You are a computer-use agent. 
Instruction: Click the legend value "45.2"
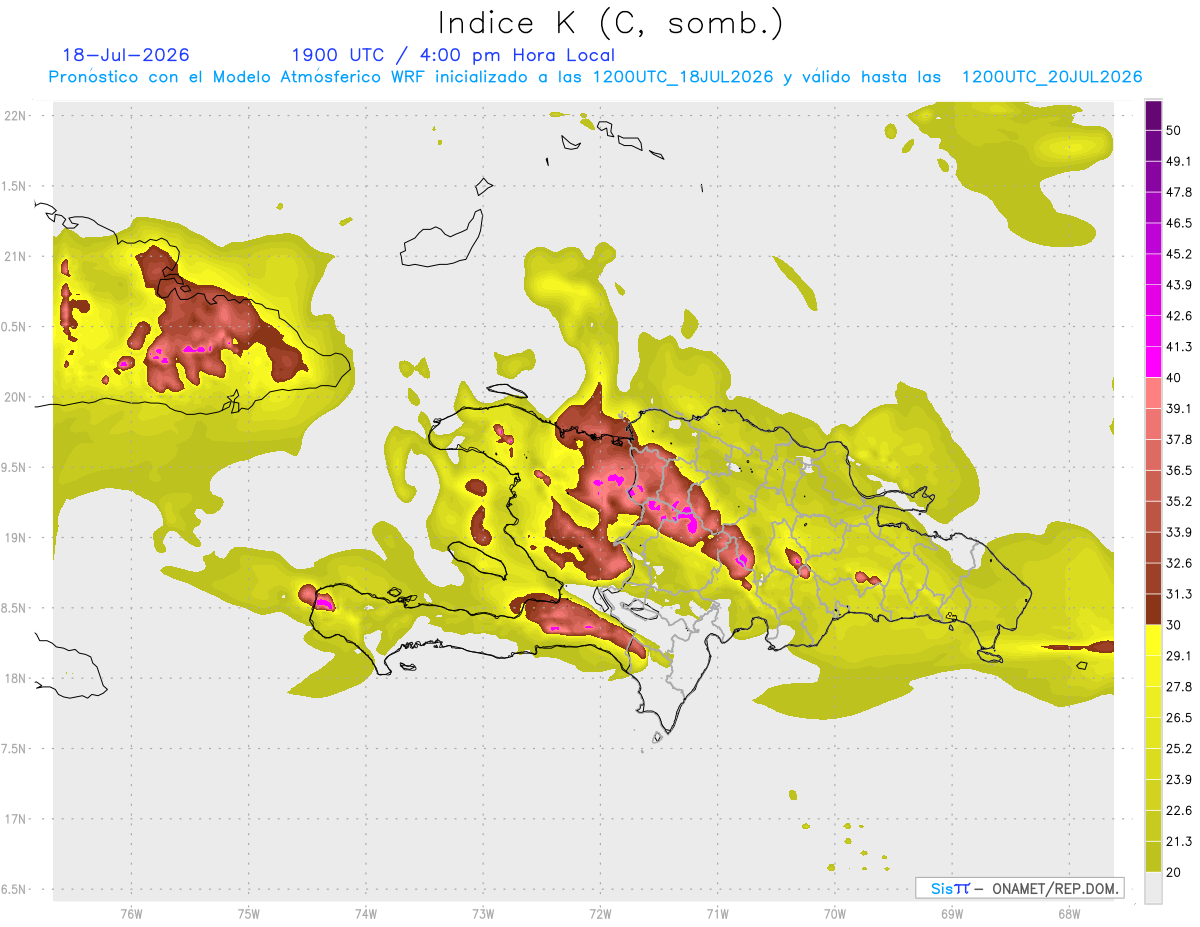[x=1179, y=254]
